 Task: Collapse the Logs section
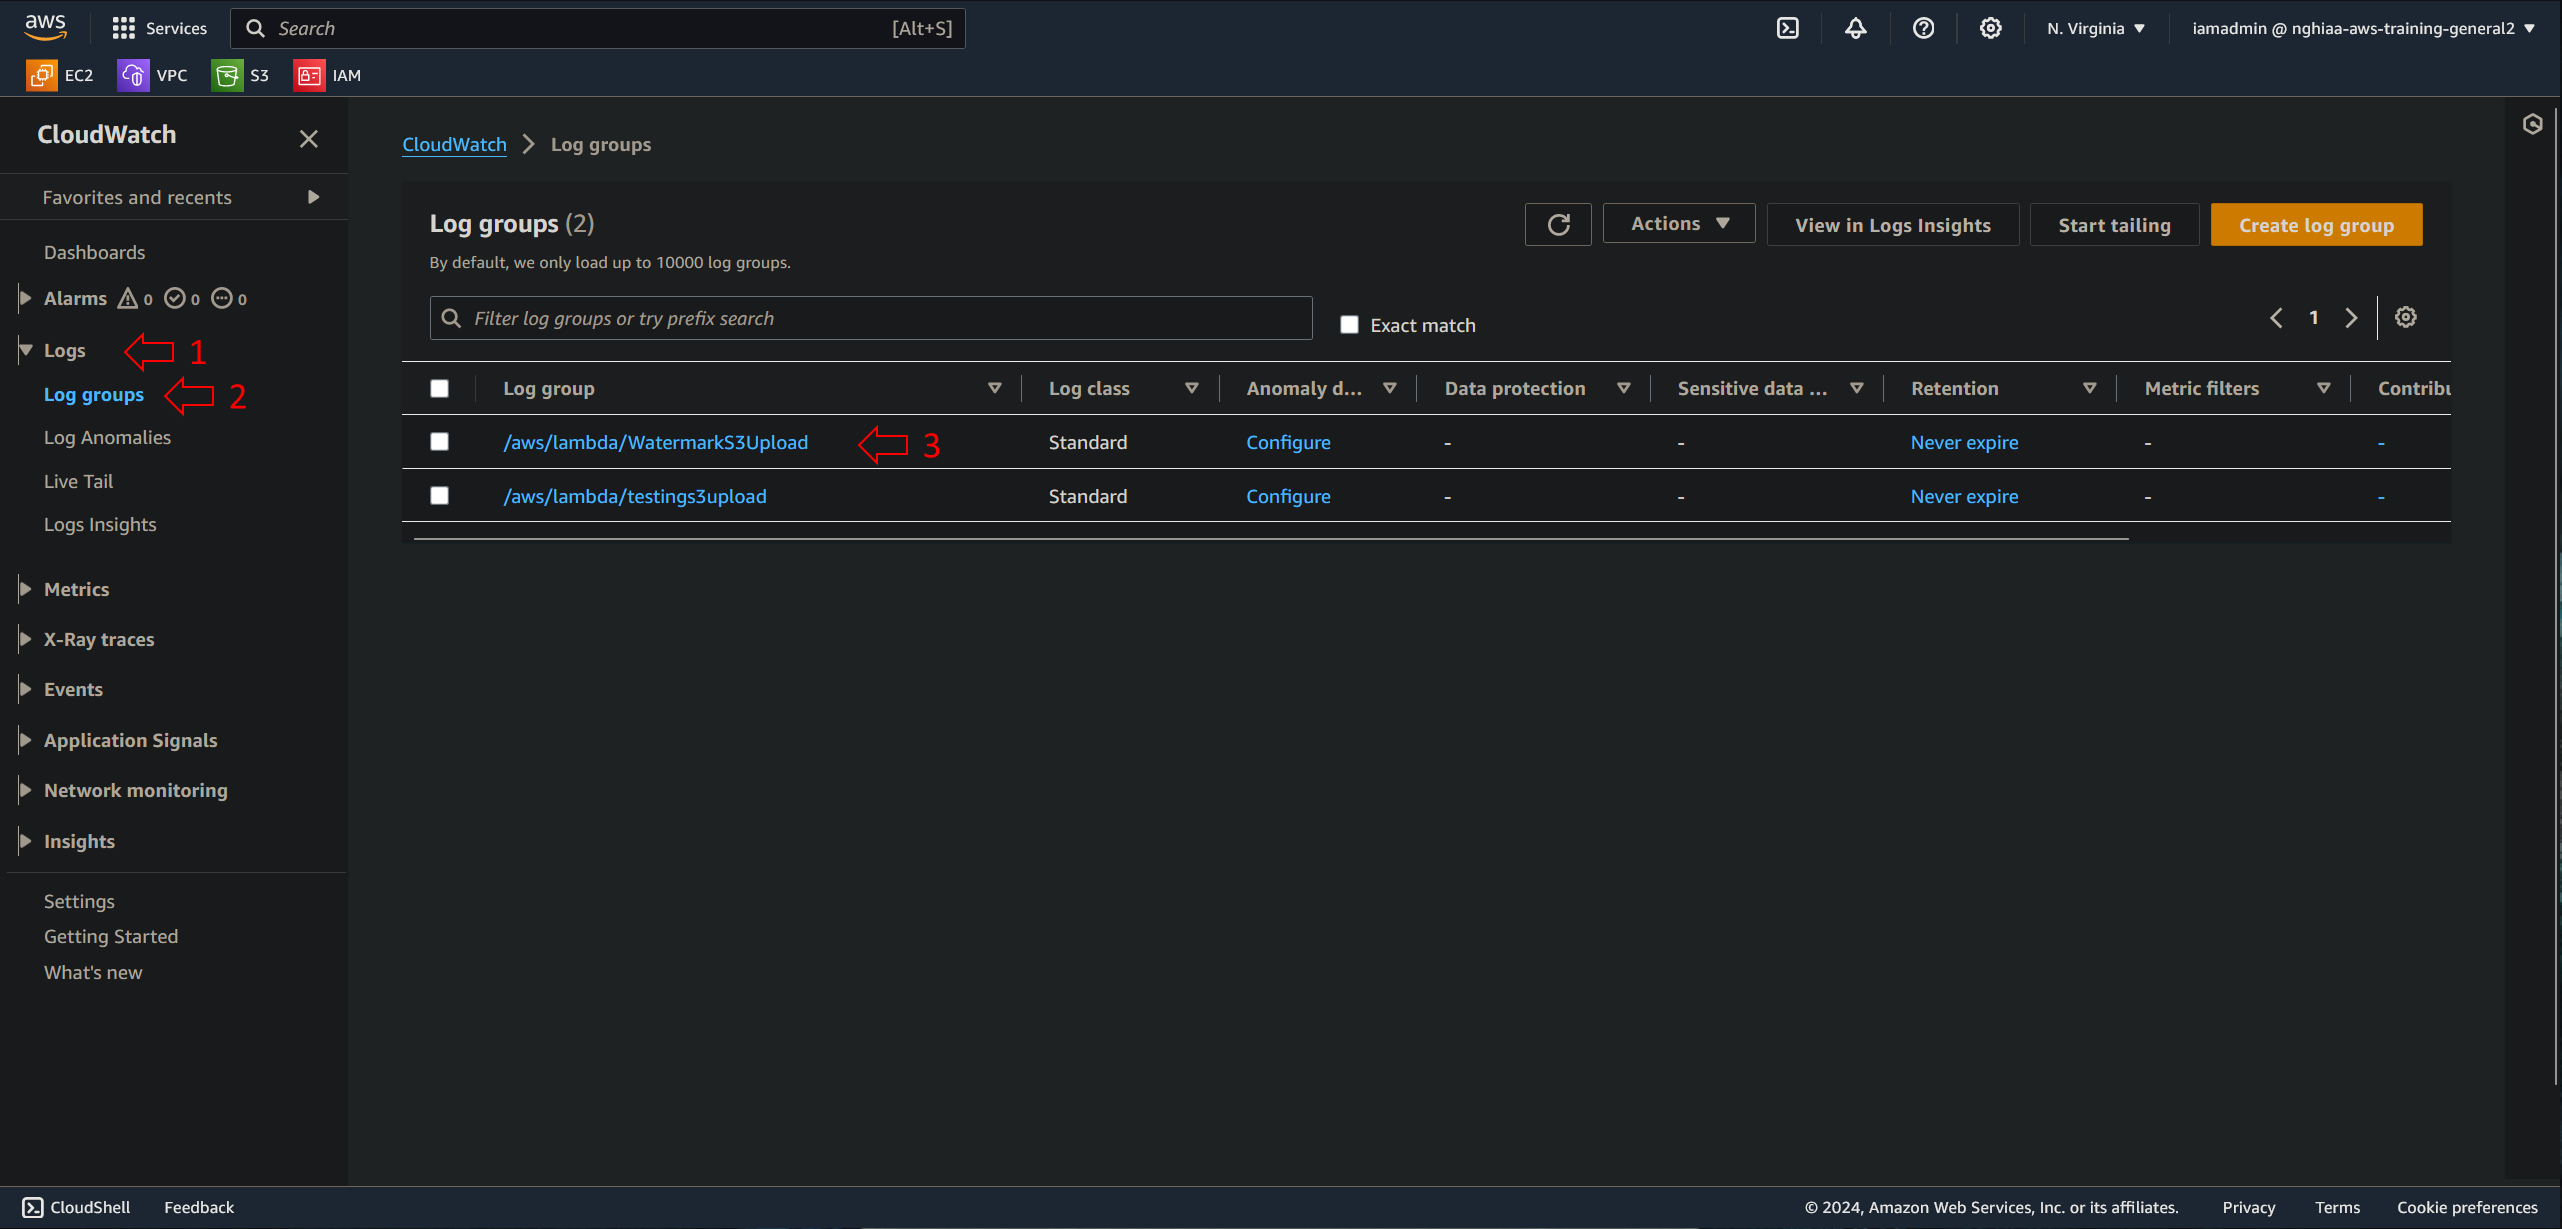25,350
